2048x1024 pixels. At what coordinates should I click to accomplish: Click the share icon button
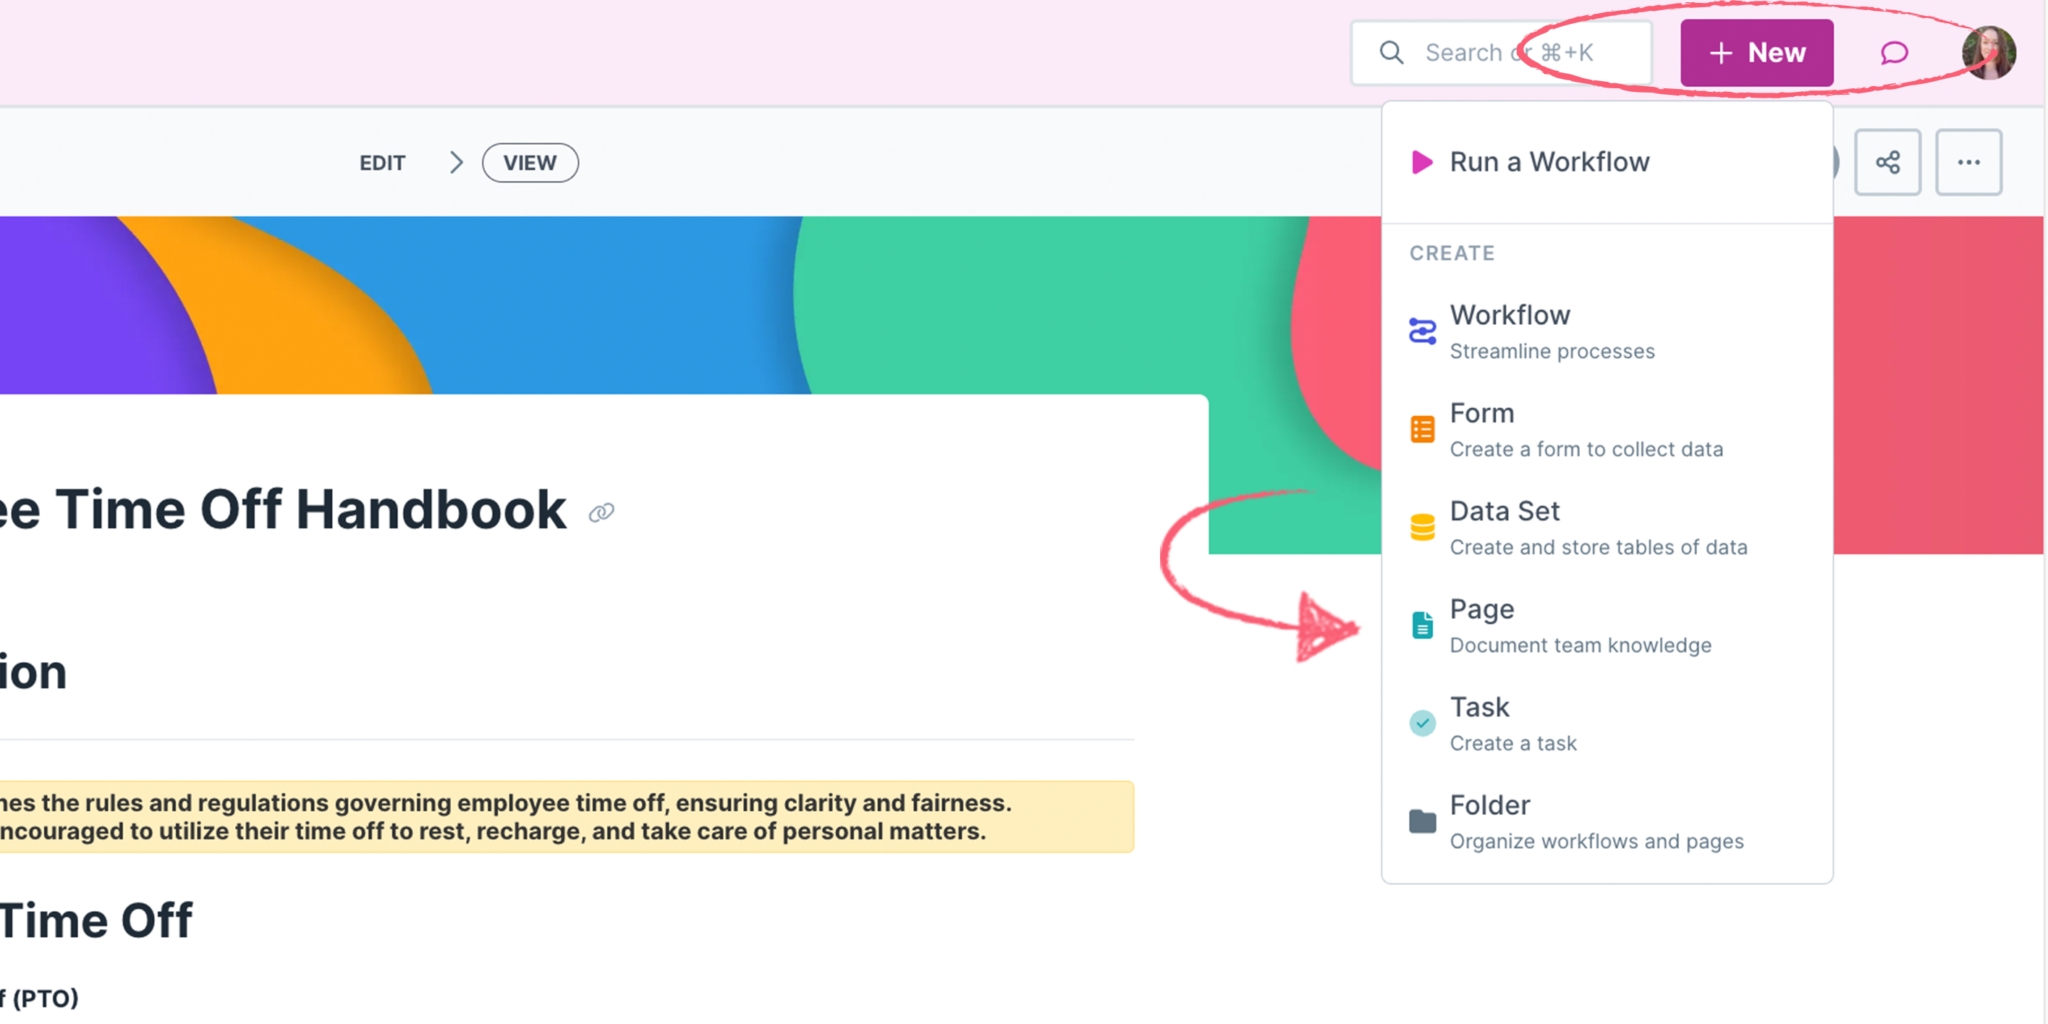click(1888, 162)
